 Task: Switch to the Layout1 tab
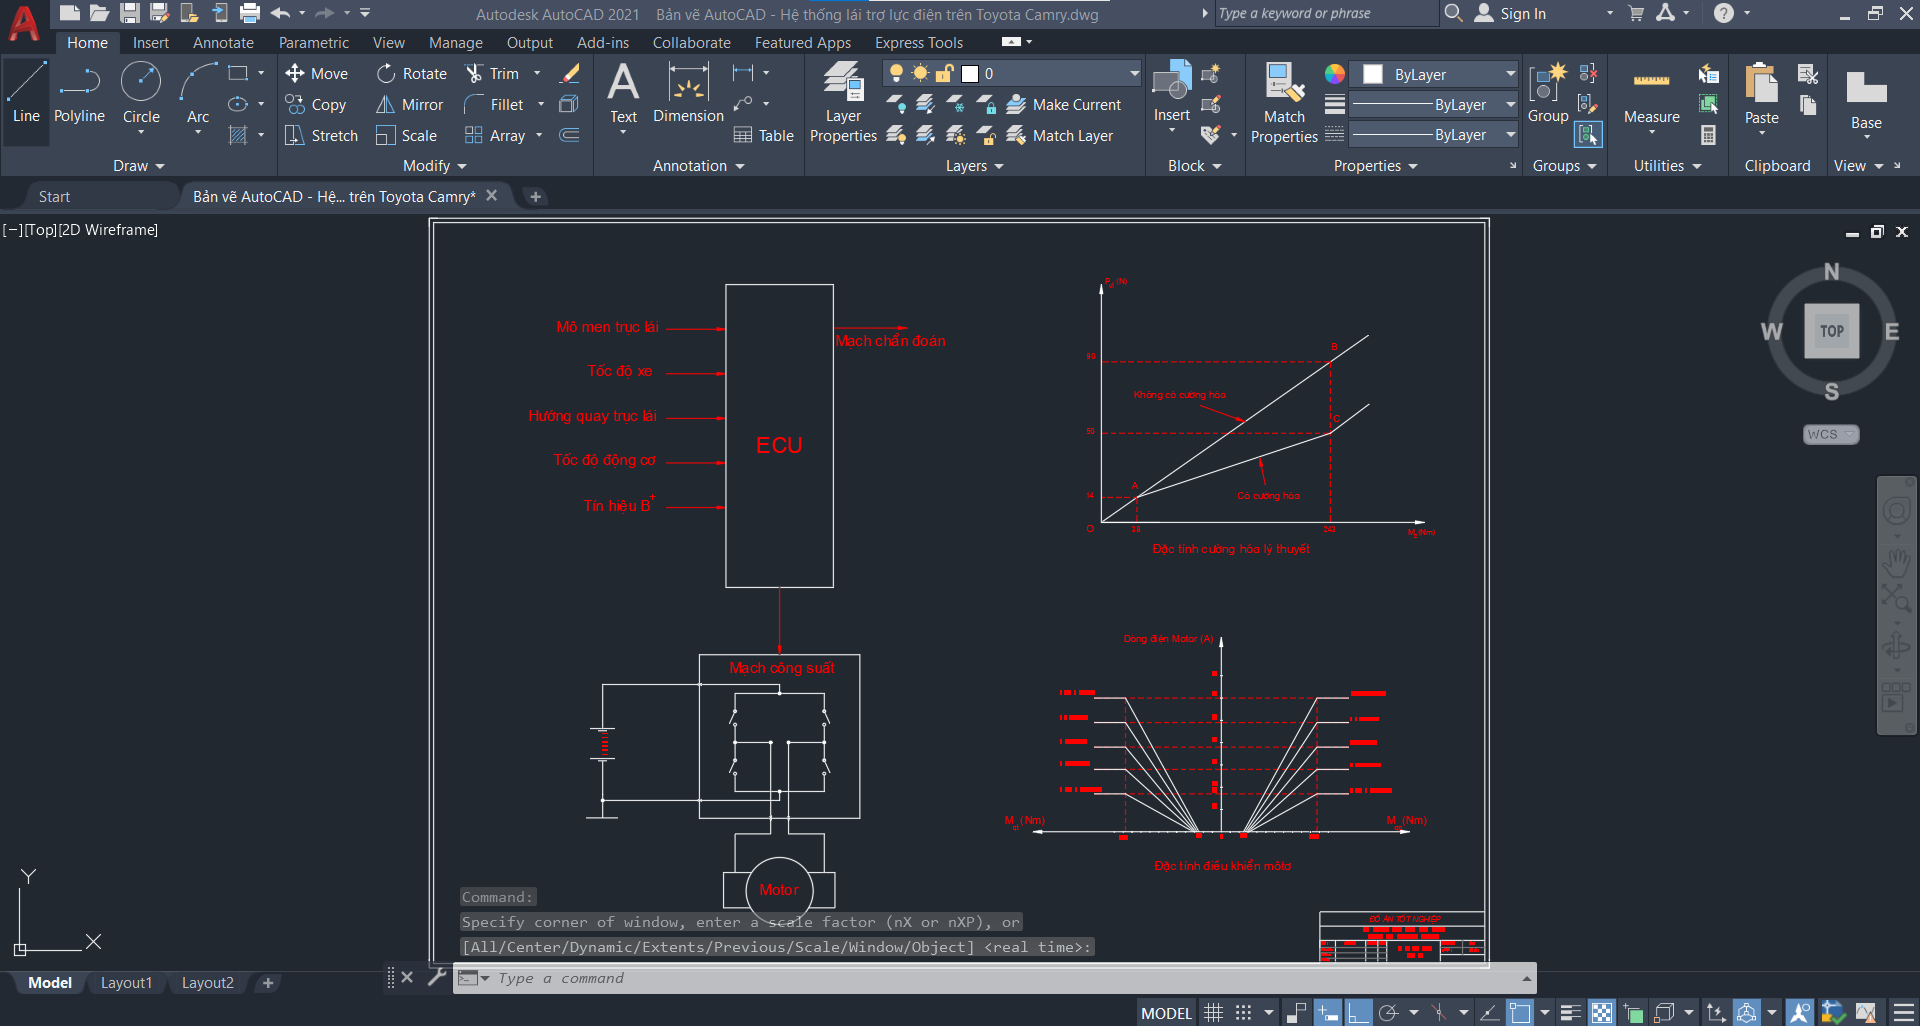point(126,983)
